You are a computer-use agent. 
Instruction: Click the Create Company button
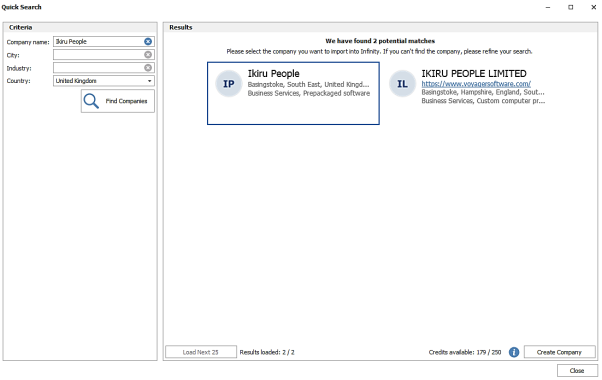coord(559,352)
